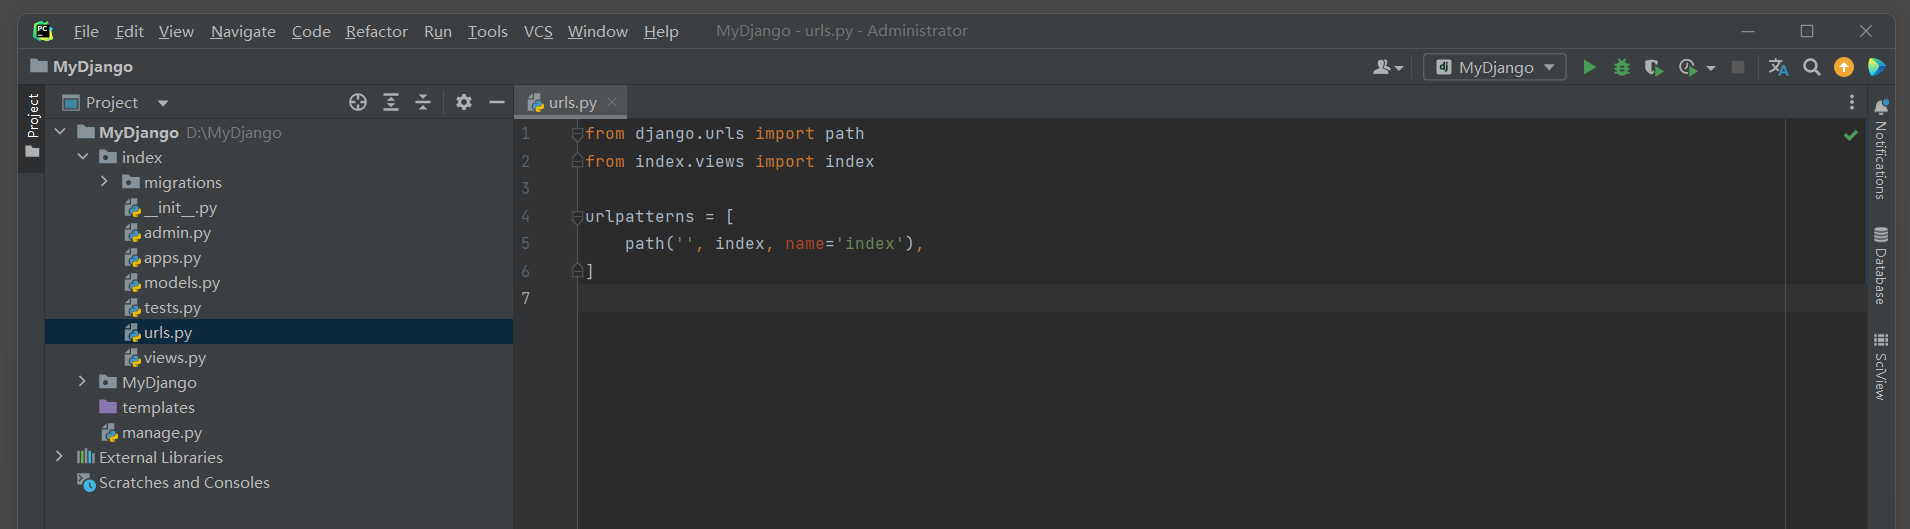The height and width of the screenshot is (529, 1910).
Task: Toggle the Project side tool window tab
Action: tap(32, 127)
